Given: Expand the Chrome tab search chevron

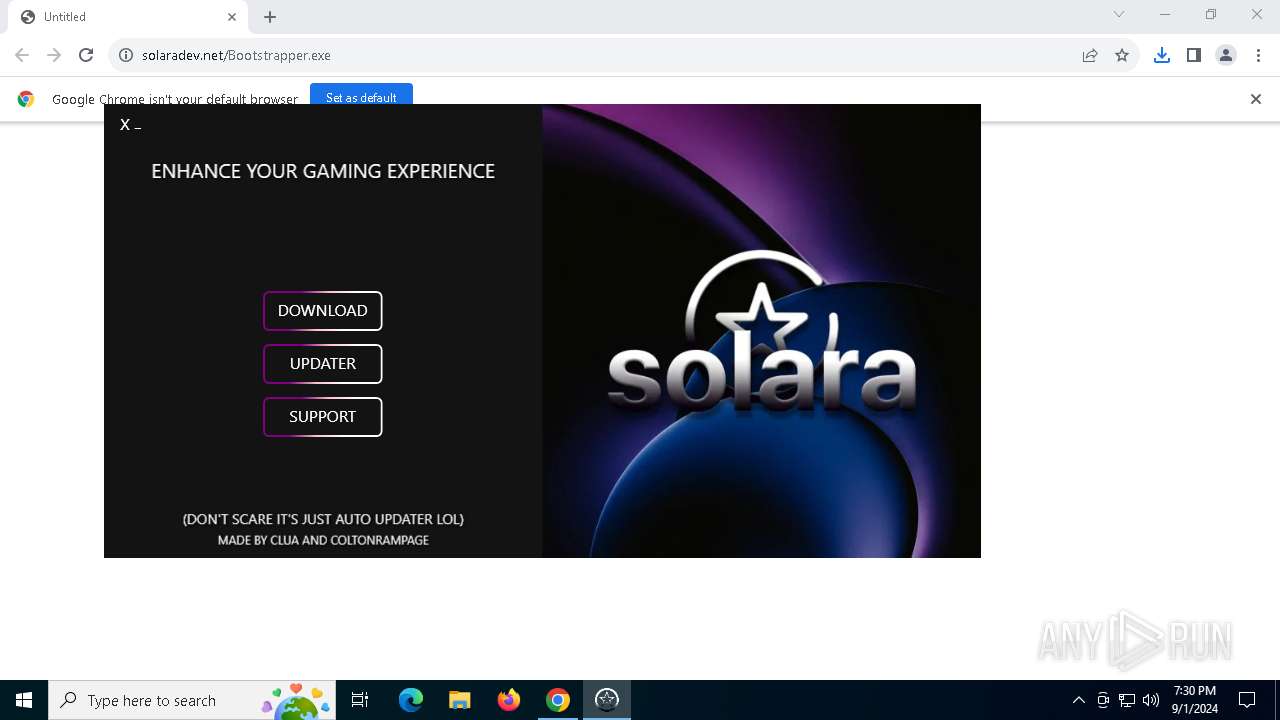Looking at the screenshot, I should (x=1119, y=15).
